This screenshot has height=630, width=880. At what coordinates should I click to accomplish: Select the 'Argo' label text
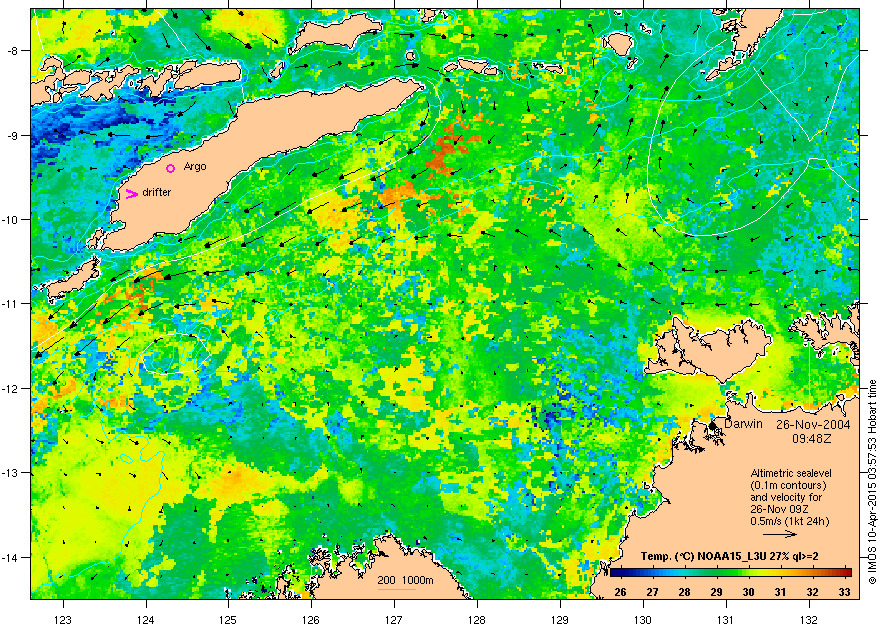pyautogui.click(x=195, y=167)
